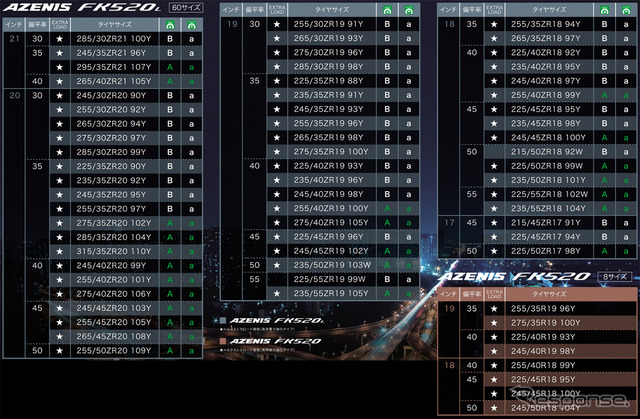This screenshot has height=419, width=640.
Task: Select the 245/30ZR20 90Y tire size
Action: point(111,95)
